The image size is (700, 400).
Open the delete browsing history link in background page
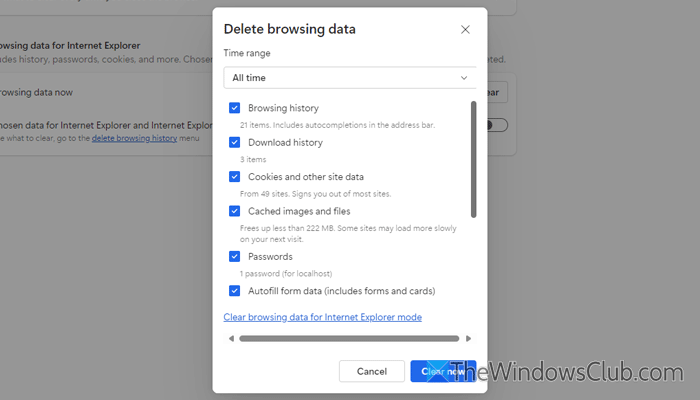pyautogui.click(x=134, y=138)
